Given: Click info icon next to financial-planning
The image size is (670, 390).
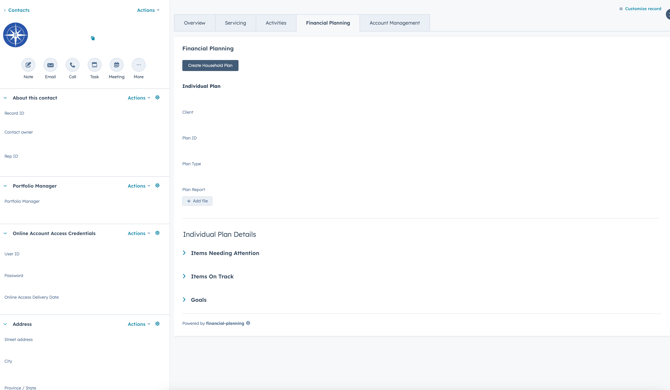Looking at the screenshot, I should [248, 323].
